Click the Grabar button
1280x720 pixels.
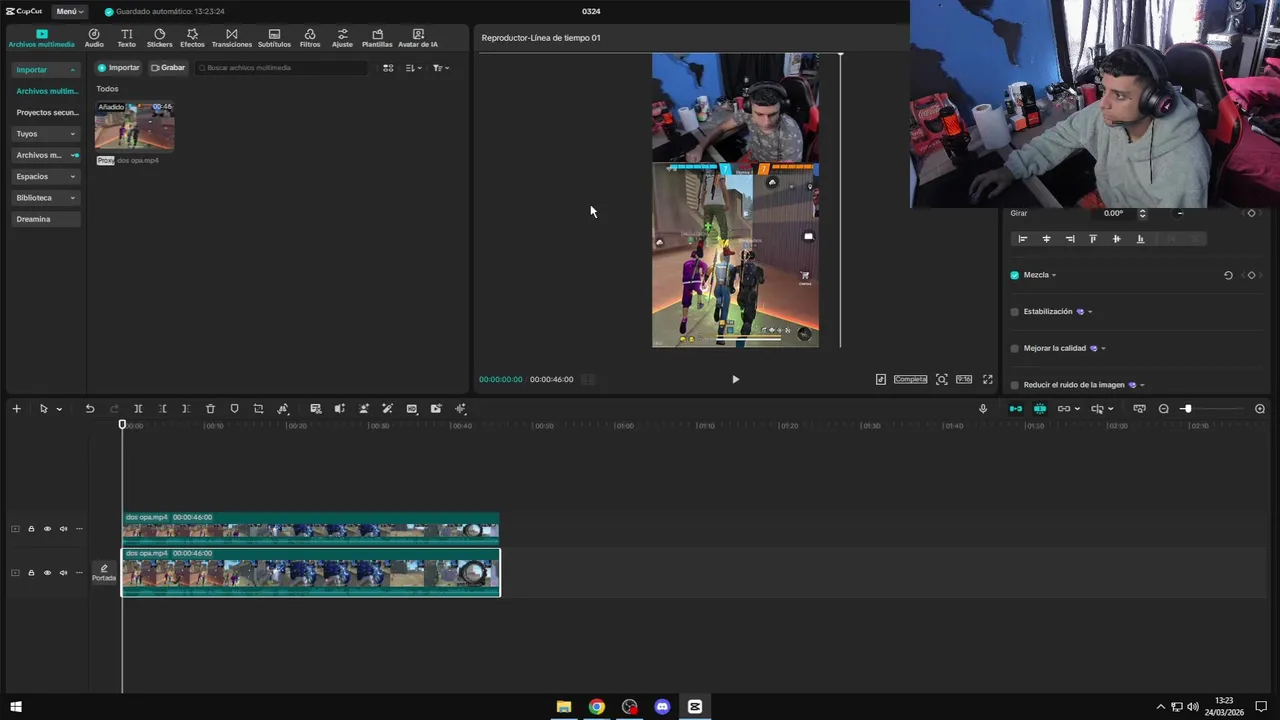pos(168,68)
